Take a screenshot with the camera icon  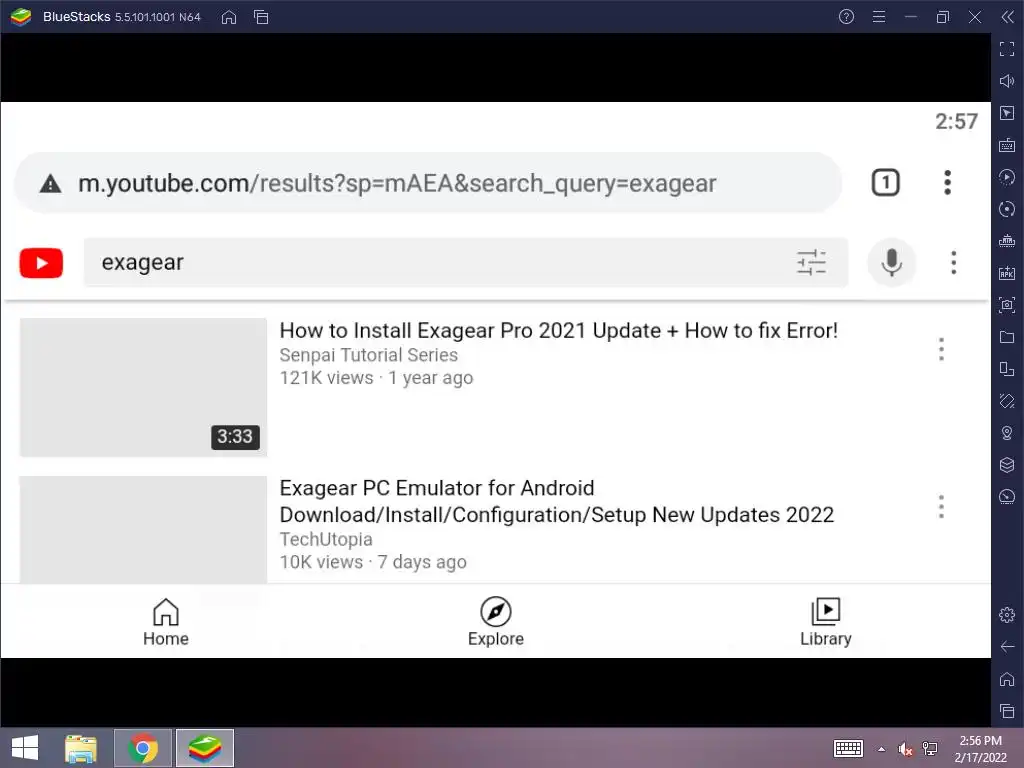click(x=1006, y=305)
